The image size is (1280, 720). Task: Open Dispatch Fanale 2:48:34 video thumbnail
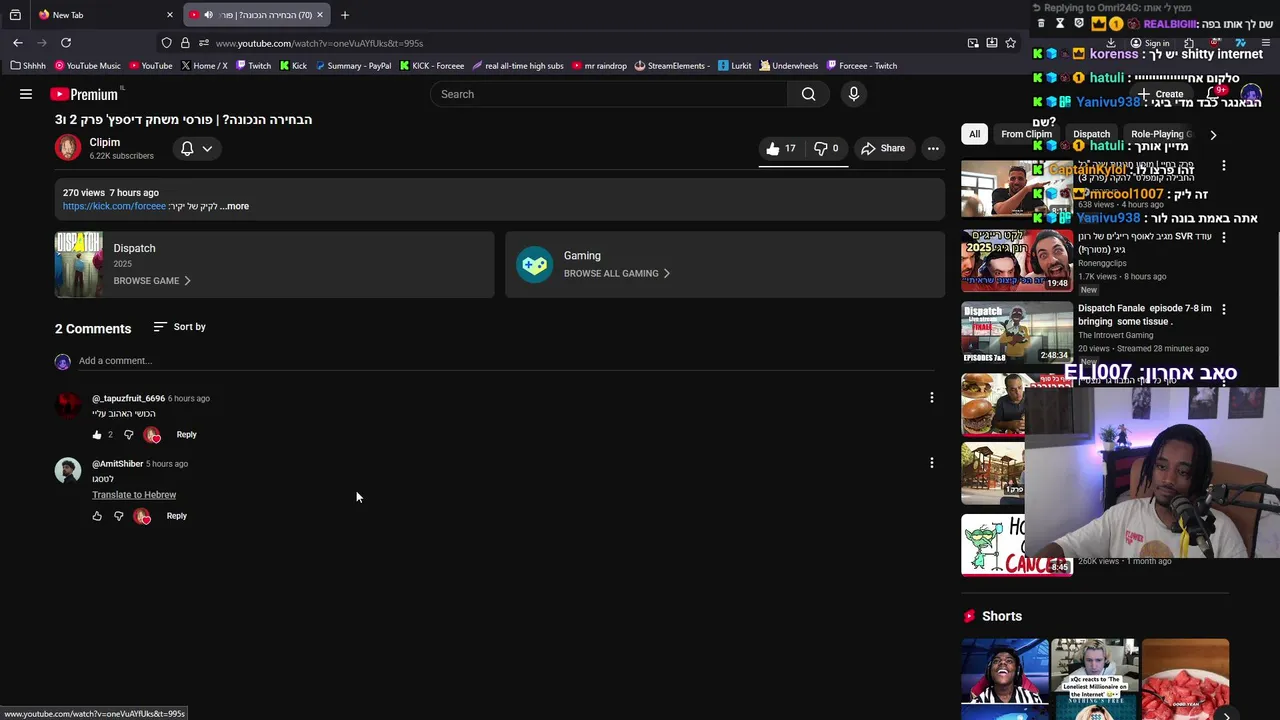[x=1017, y=333]
